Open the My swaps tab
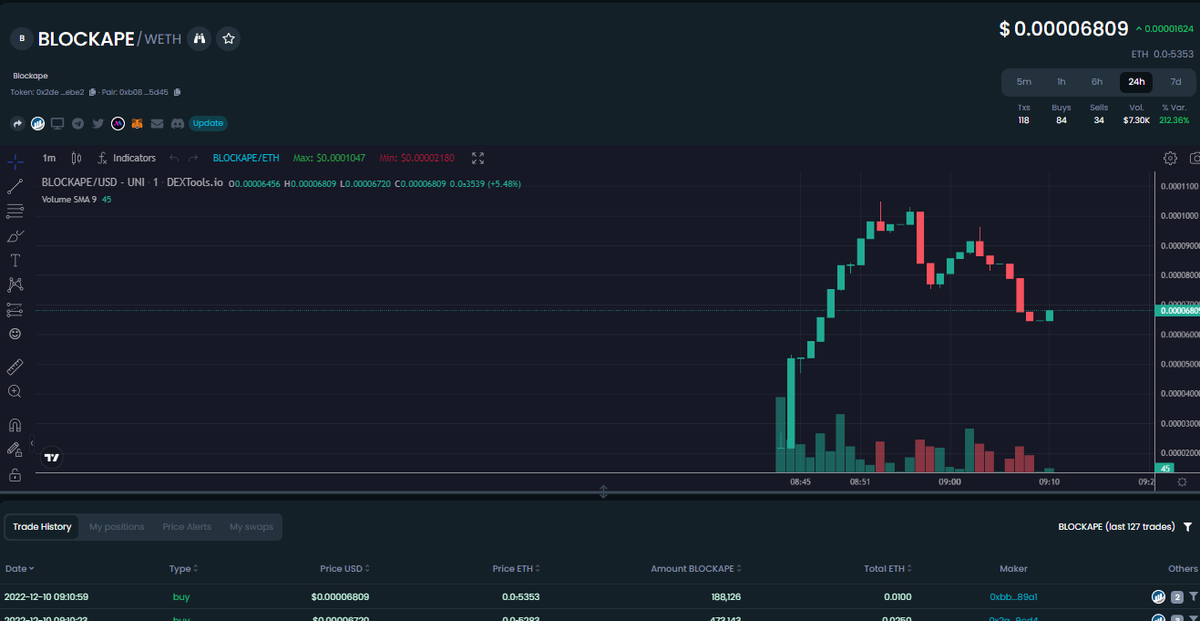Image resolution: width=1200 pixels, height=621 pixels. tap(251, 527)
